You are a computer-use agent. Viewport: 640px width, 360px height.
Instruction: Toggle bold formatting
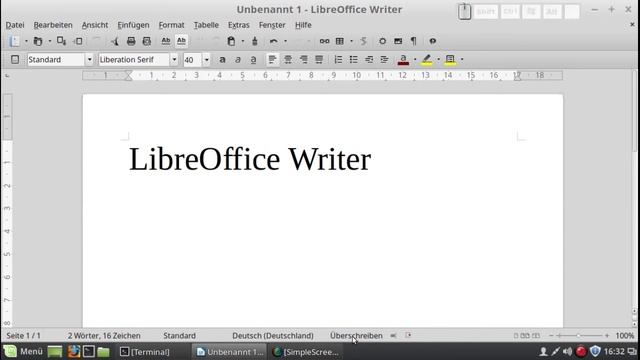[x=222, y=60]
